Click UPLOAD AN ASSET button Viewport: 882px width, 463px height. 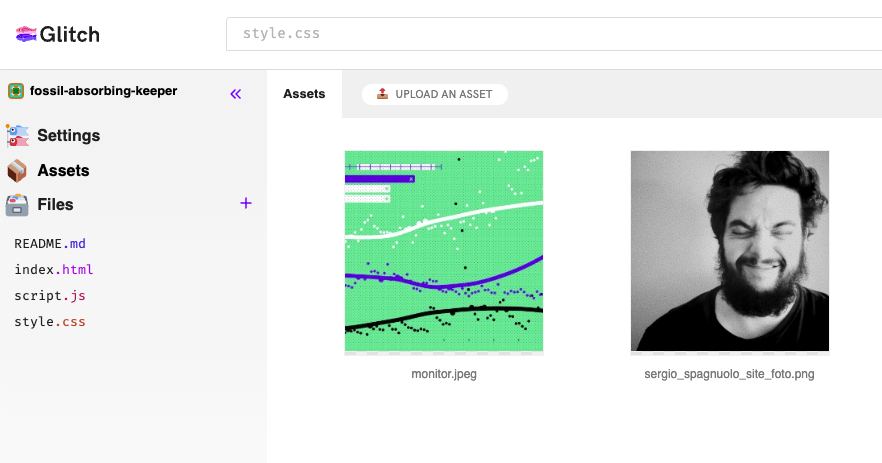[x=435, y=94]
